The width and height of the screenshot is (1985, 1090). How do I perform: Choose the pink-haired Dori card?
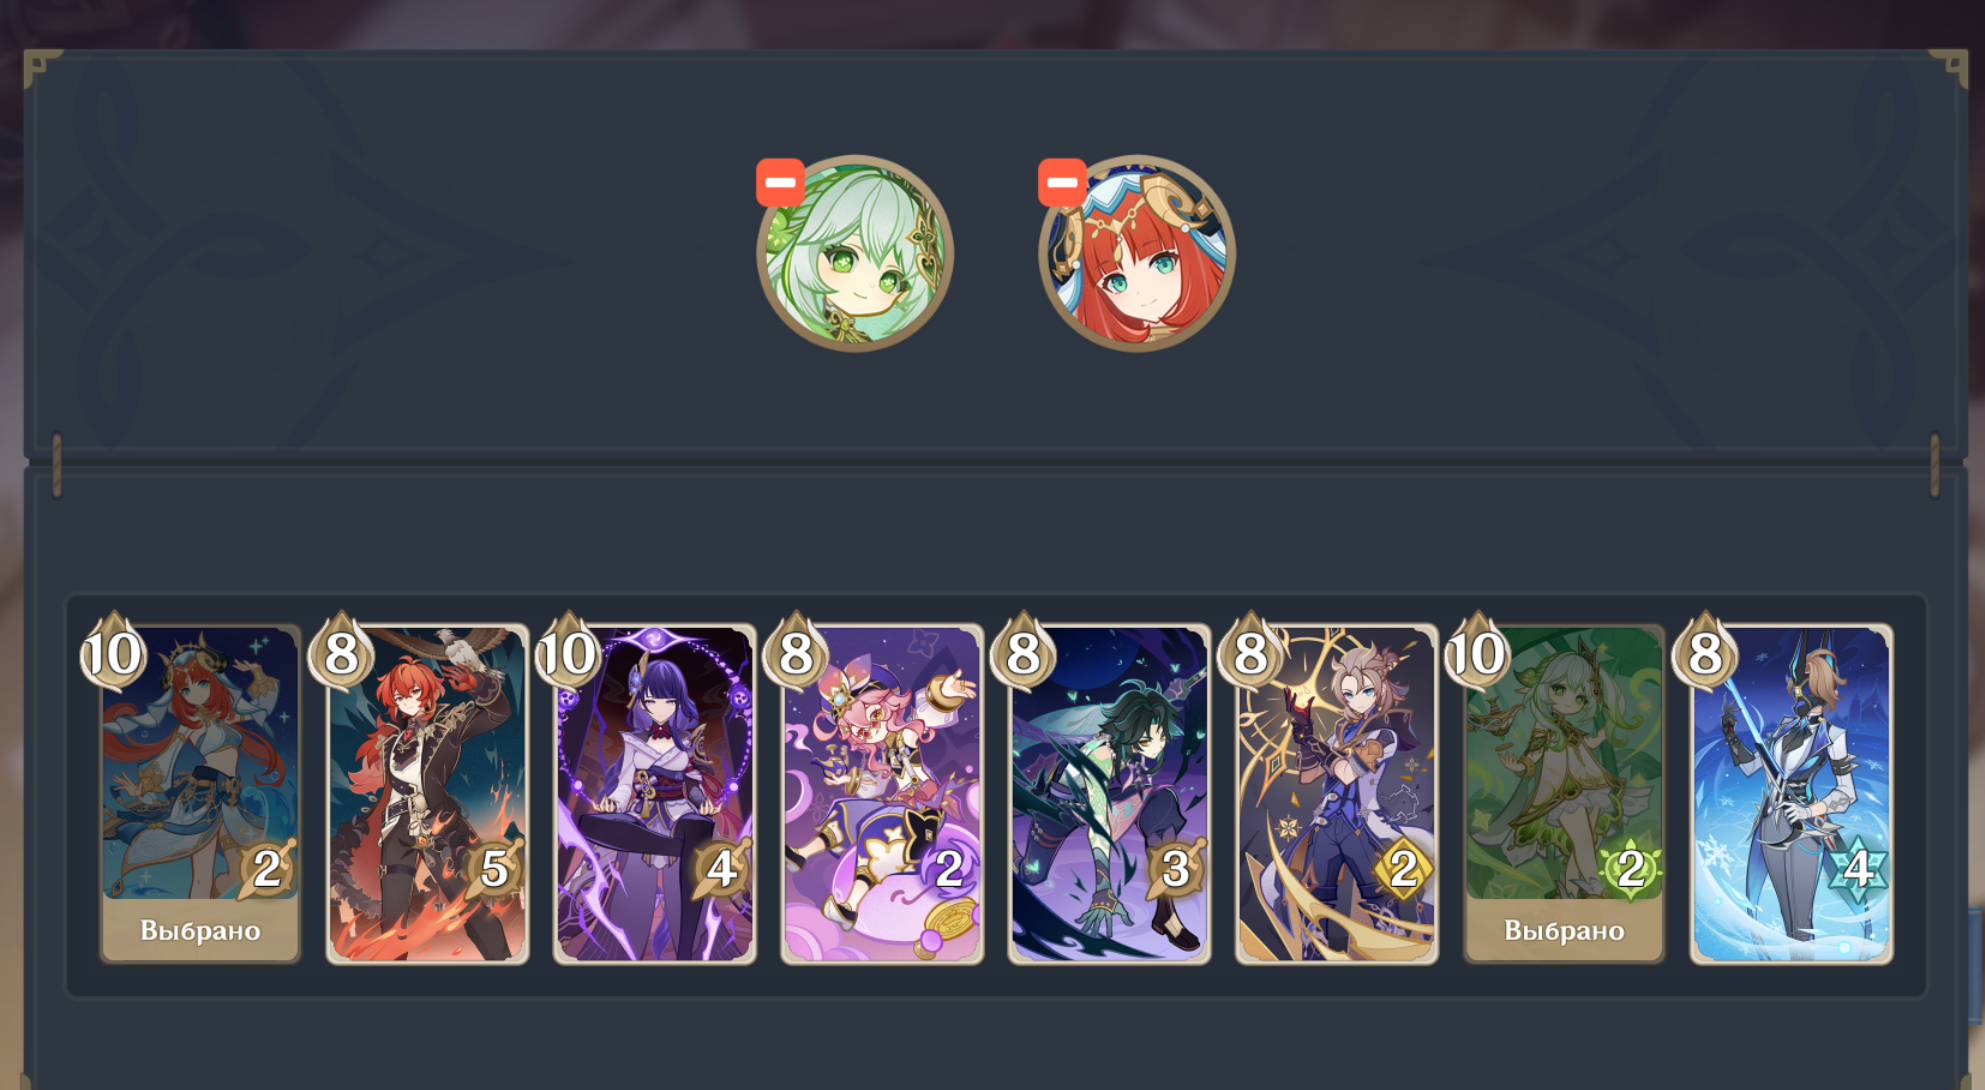click(882, 794)
